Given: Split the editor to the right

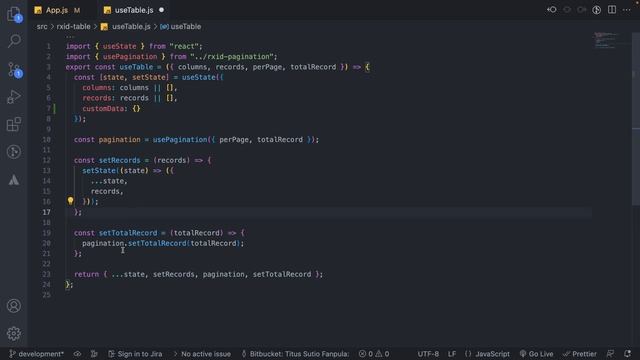Looking at the screenshot, I should coord(612,10).
